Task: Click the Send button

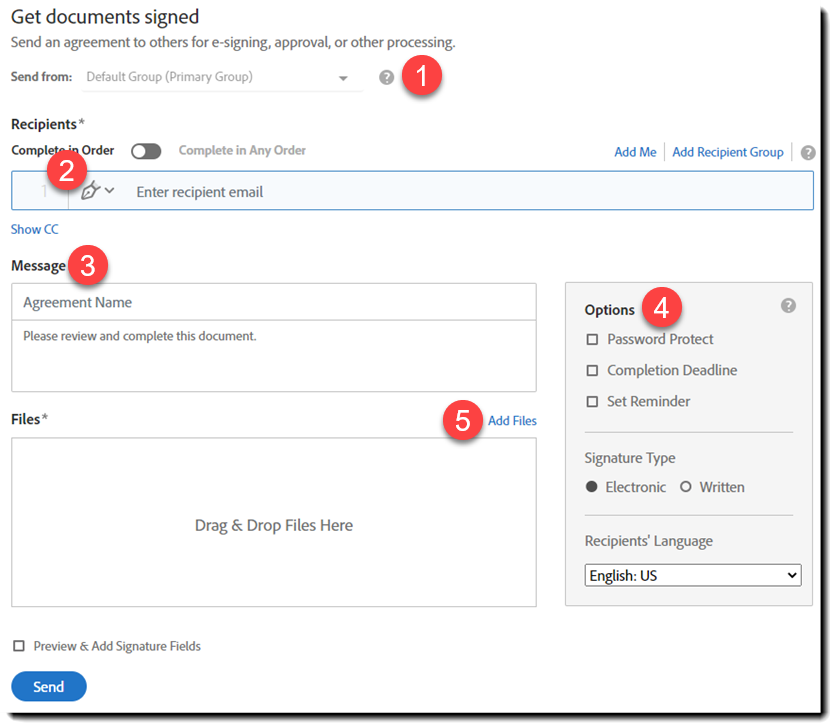Action: point(48,686)
